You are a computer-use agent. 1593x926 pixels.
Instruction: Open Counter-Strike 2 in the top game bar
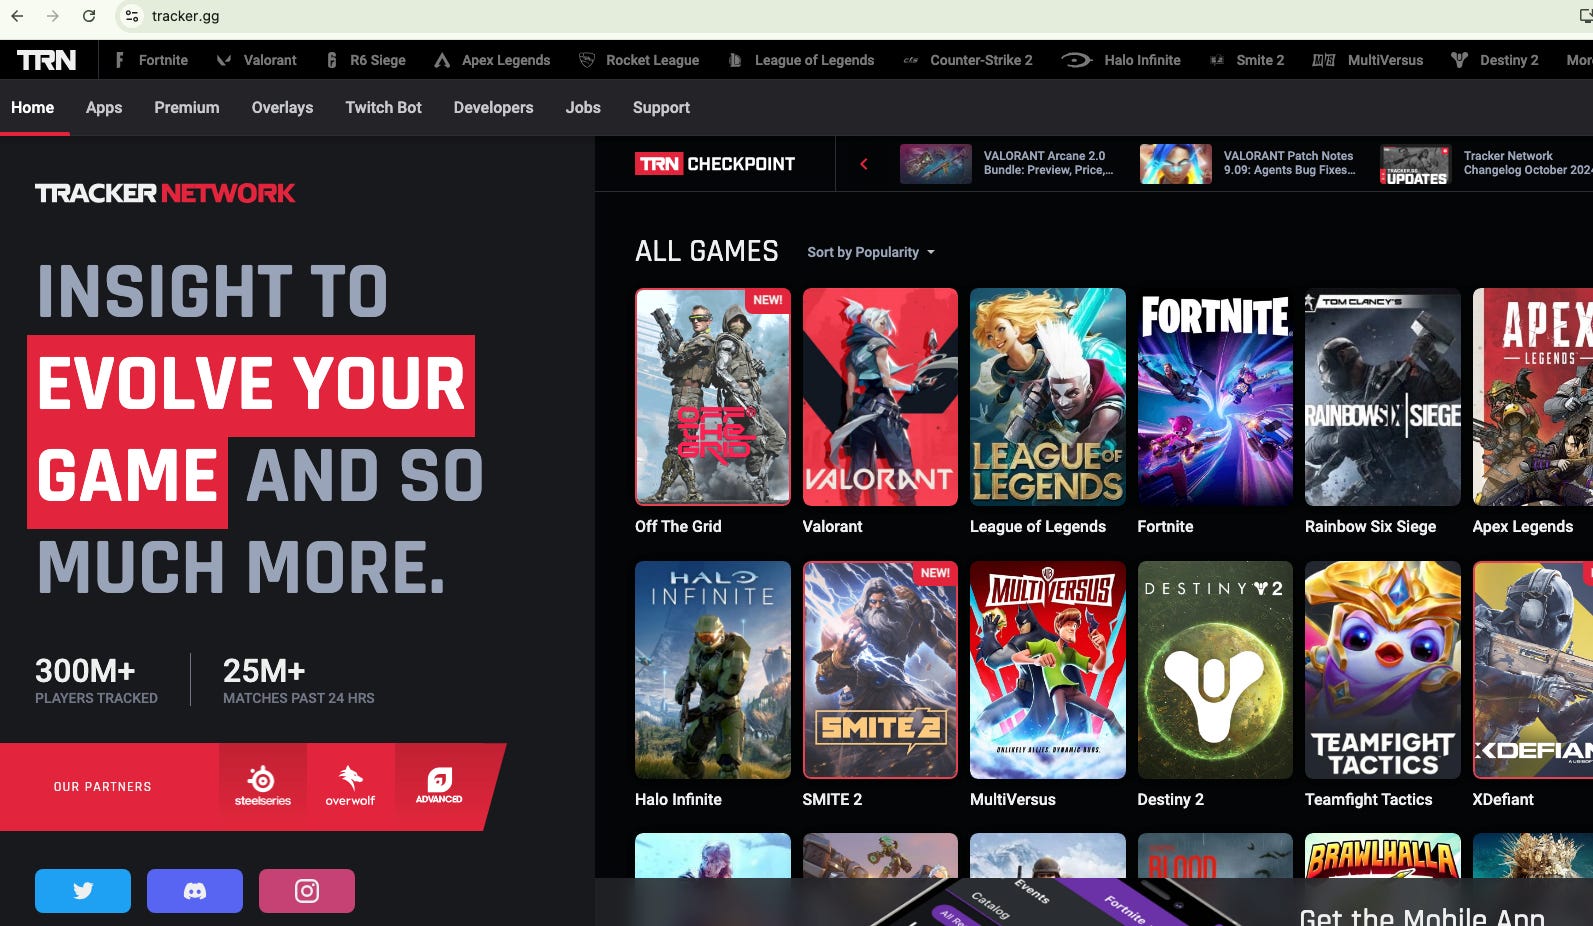point(968,60)
